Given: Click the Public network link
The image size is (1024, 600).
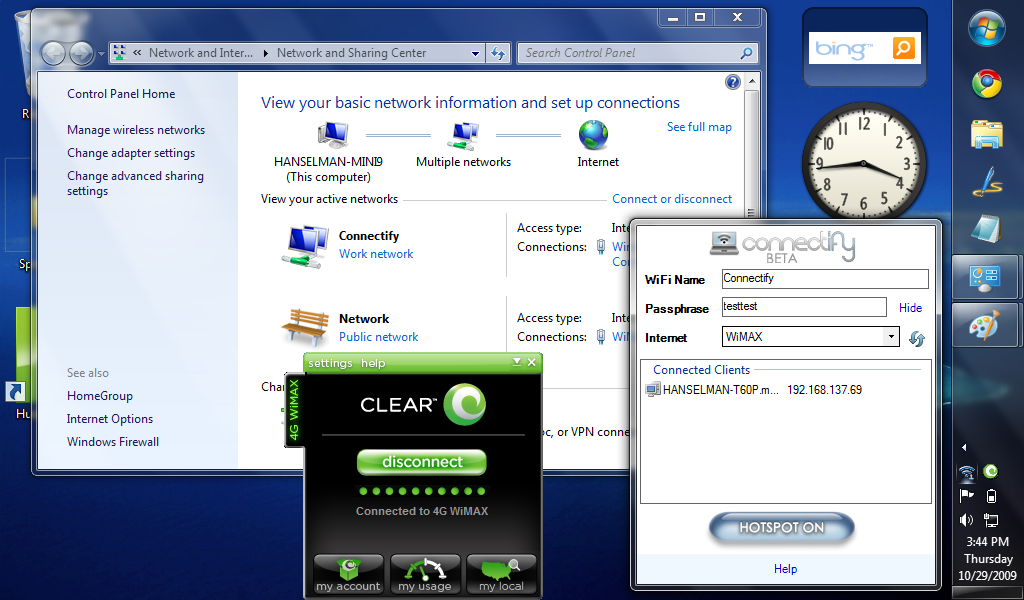Looking at the screenshot, I should coord(378,337).
